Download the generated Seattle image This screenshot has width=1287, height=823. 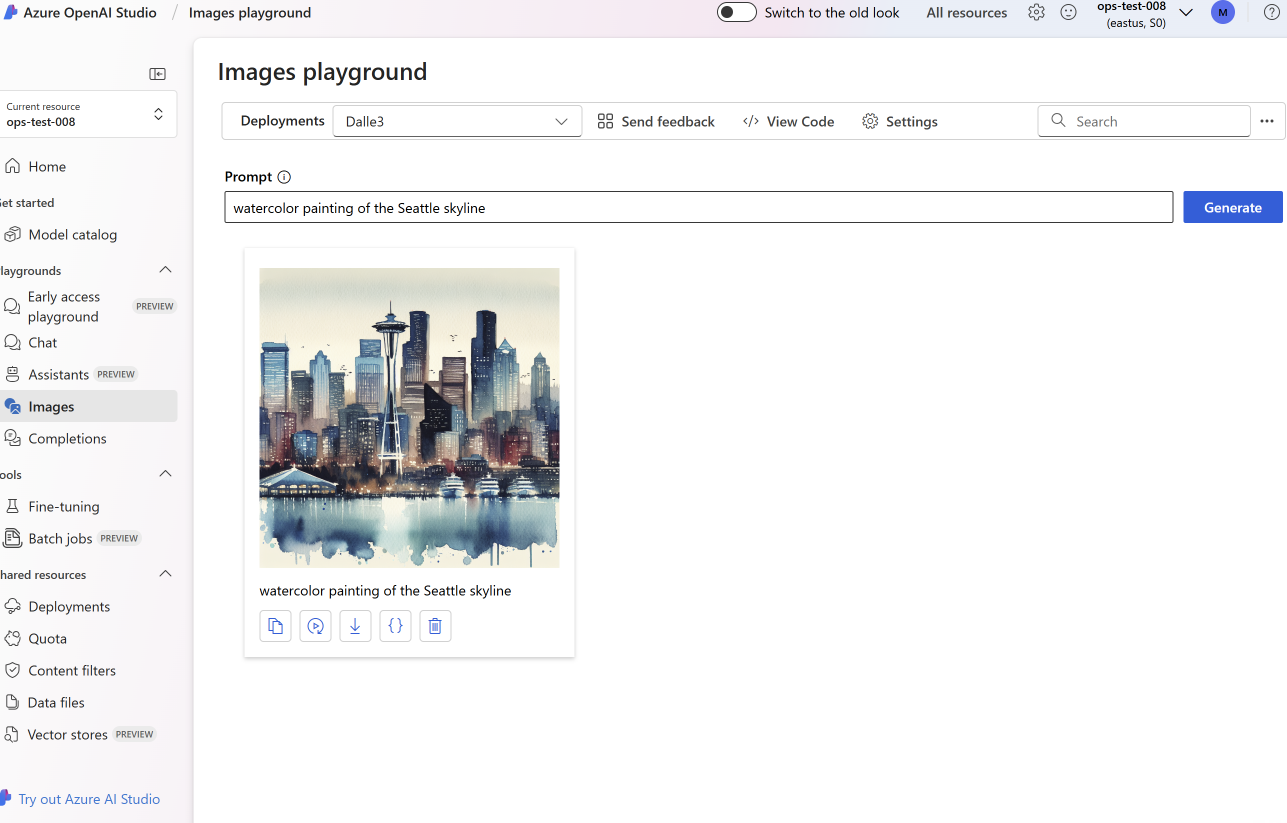tap(355, 626)
